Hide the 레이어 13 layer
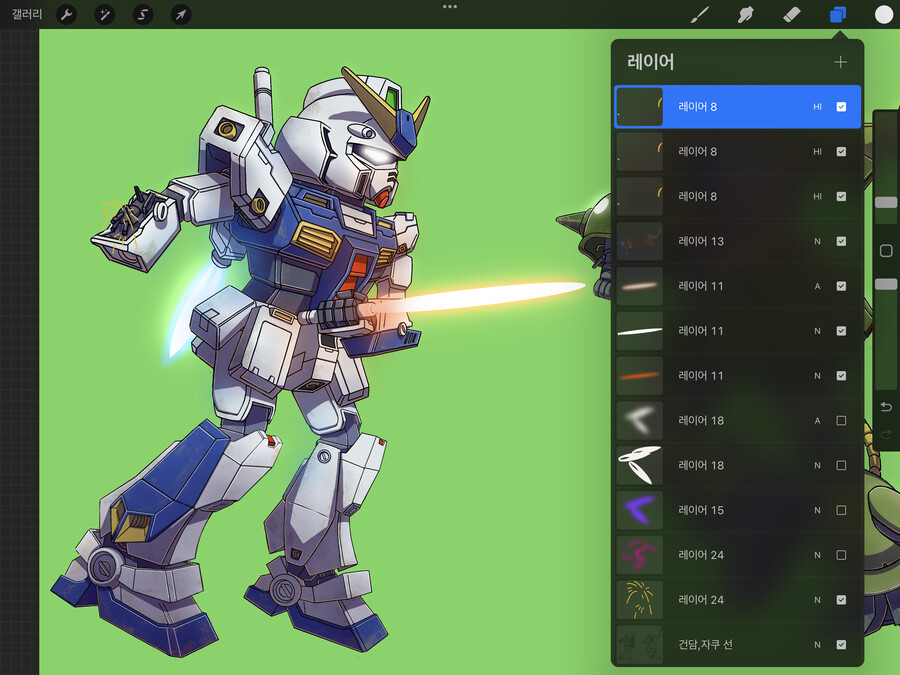The width and height of the screenshot is (900, 675). click(x=841, y=241)
